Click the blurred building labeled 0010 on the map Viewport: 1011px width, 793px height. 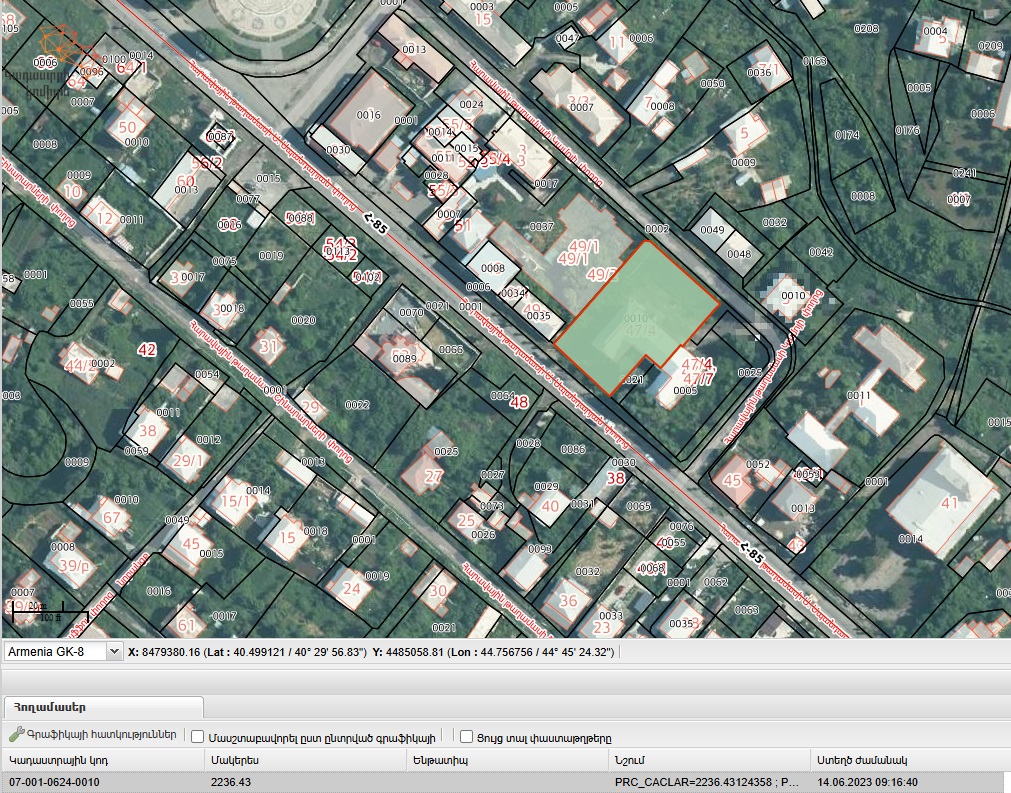[788, 297]
